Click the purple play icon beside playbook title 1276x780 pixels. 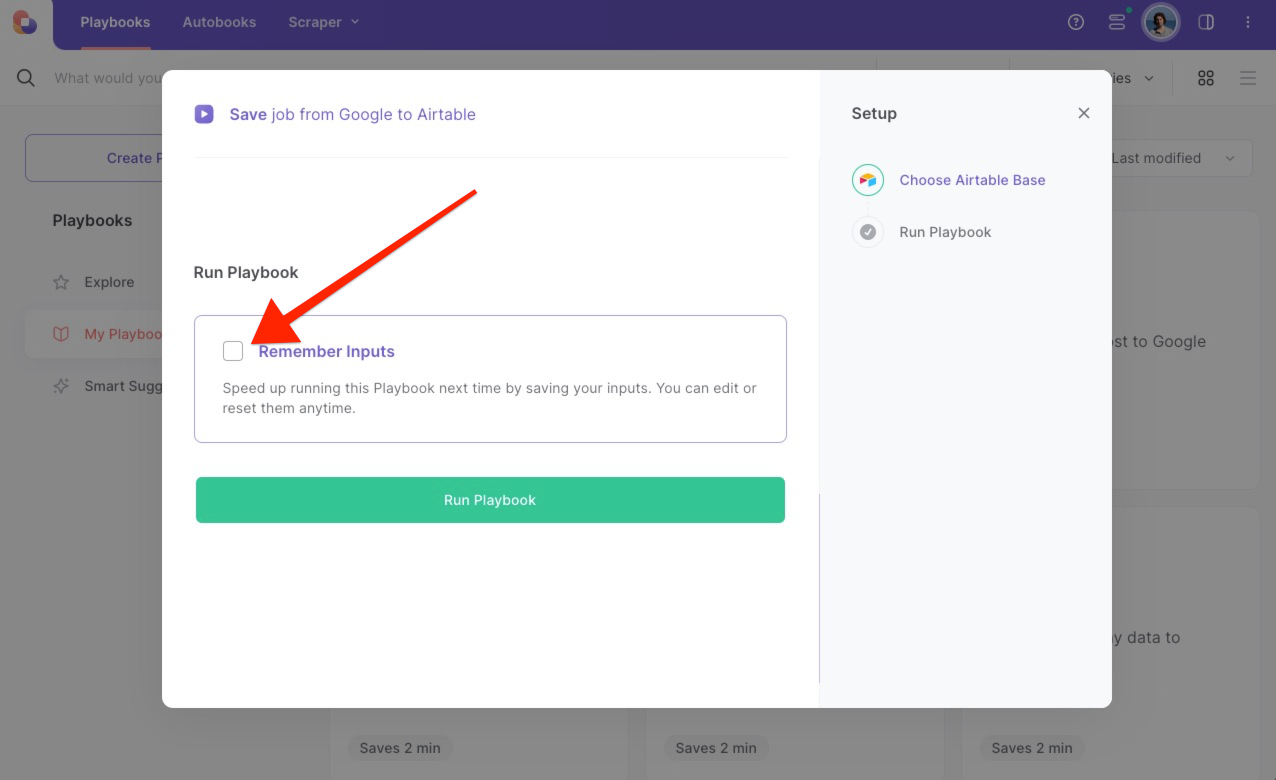click(204, 114)
